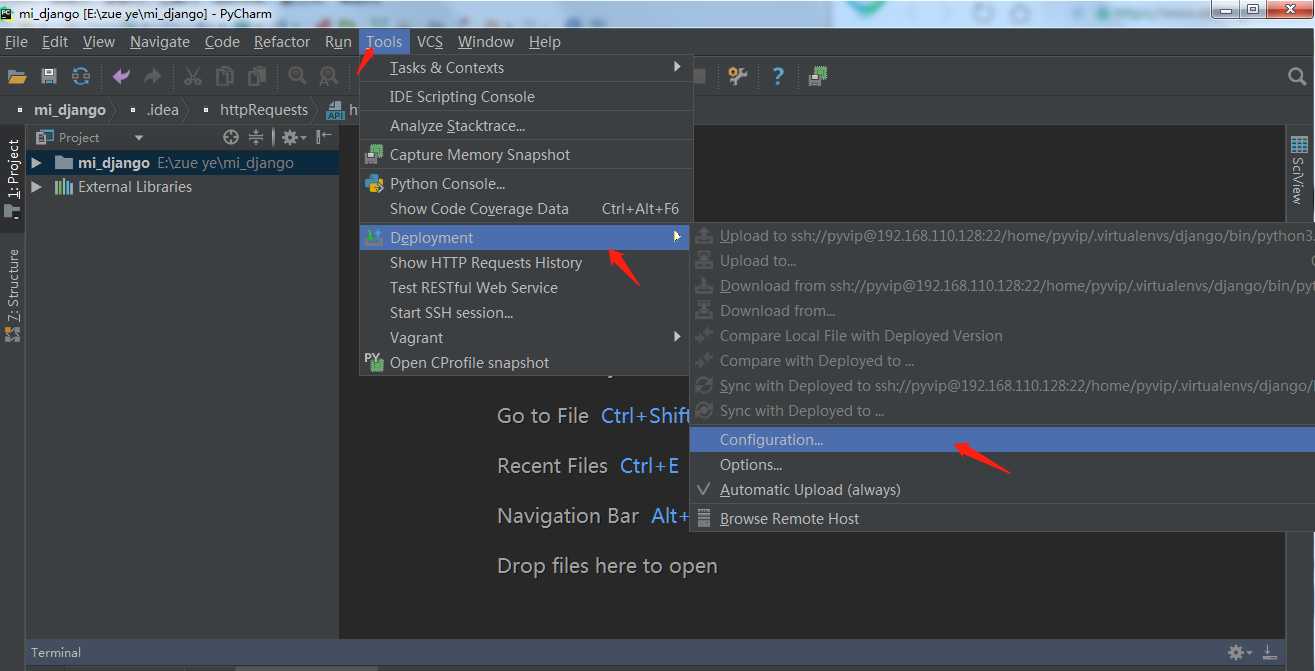Viewport: 1315px width, 671px height.
Task: Open Python Console...
Action: tap(526, 184)
